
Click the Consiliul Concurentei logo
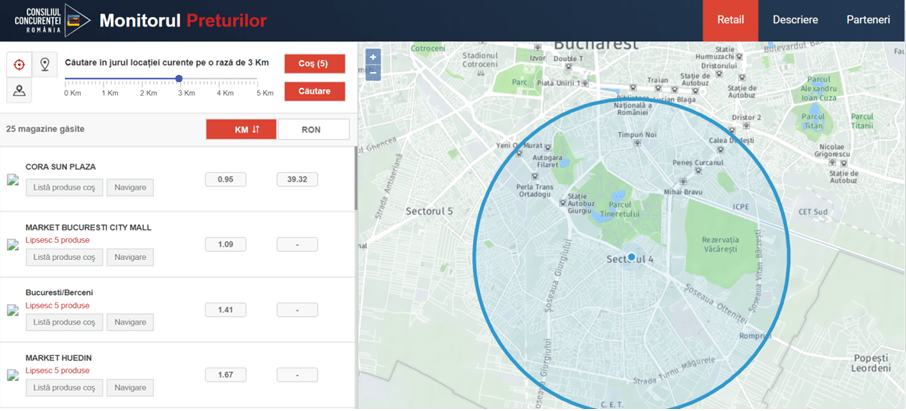click(x=53, y=20)
